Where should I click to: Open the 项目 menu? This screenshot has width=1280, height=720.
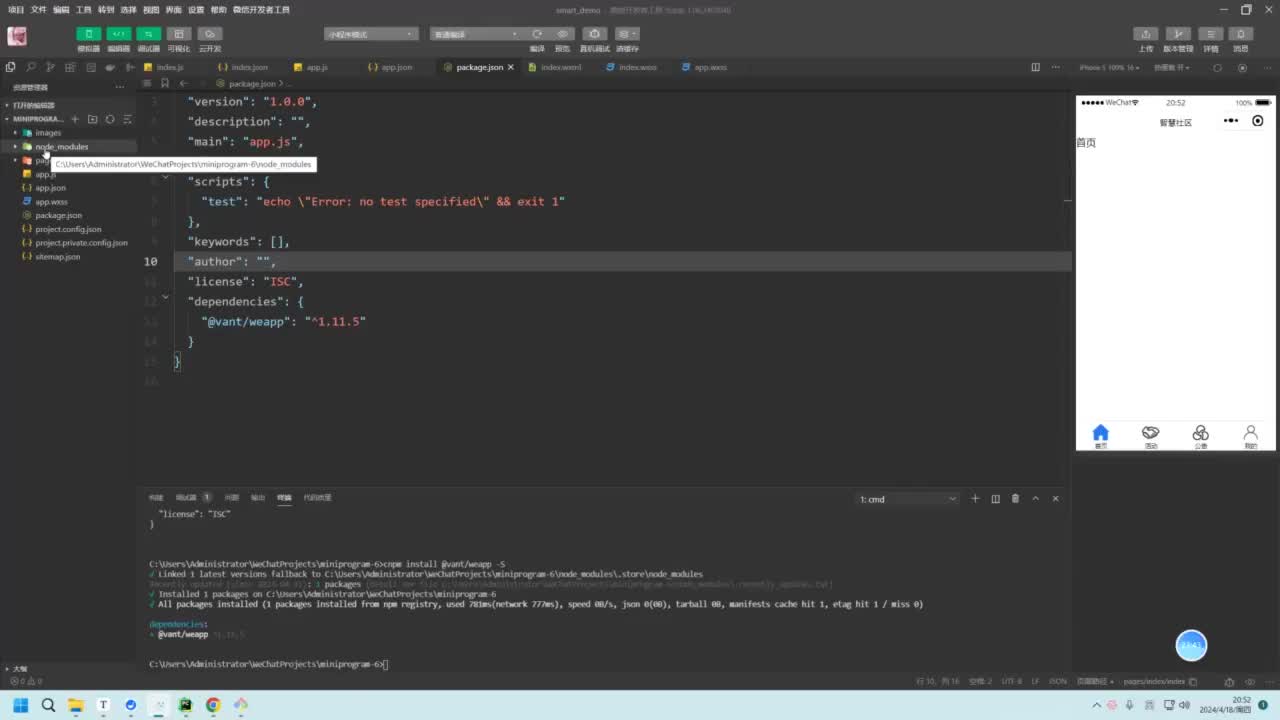[16, 10]
